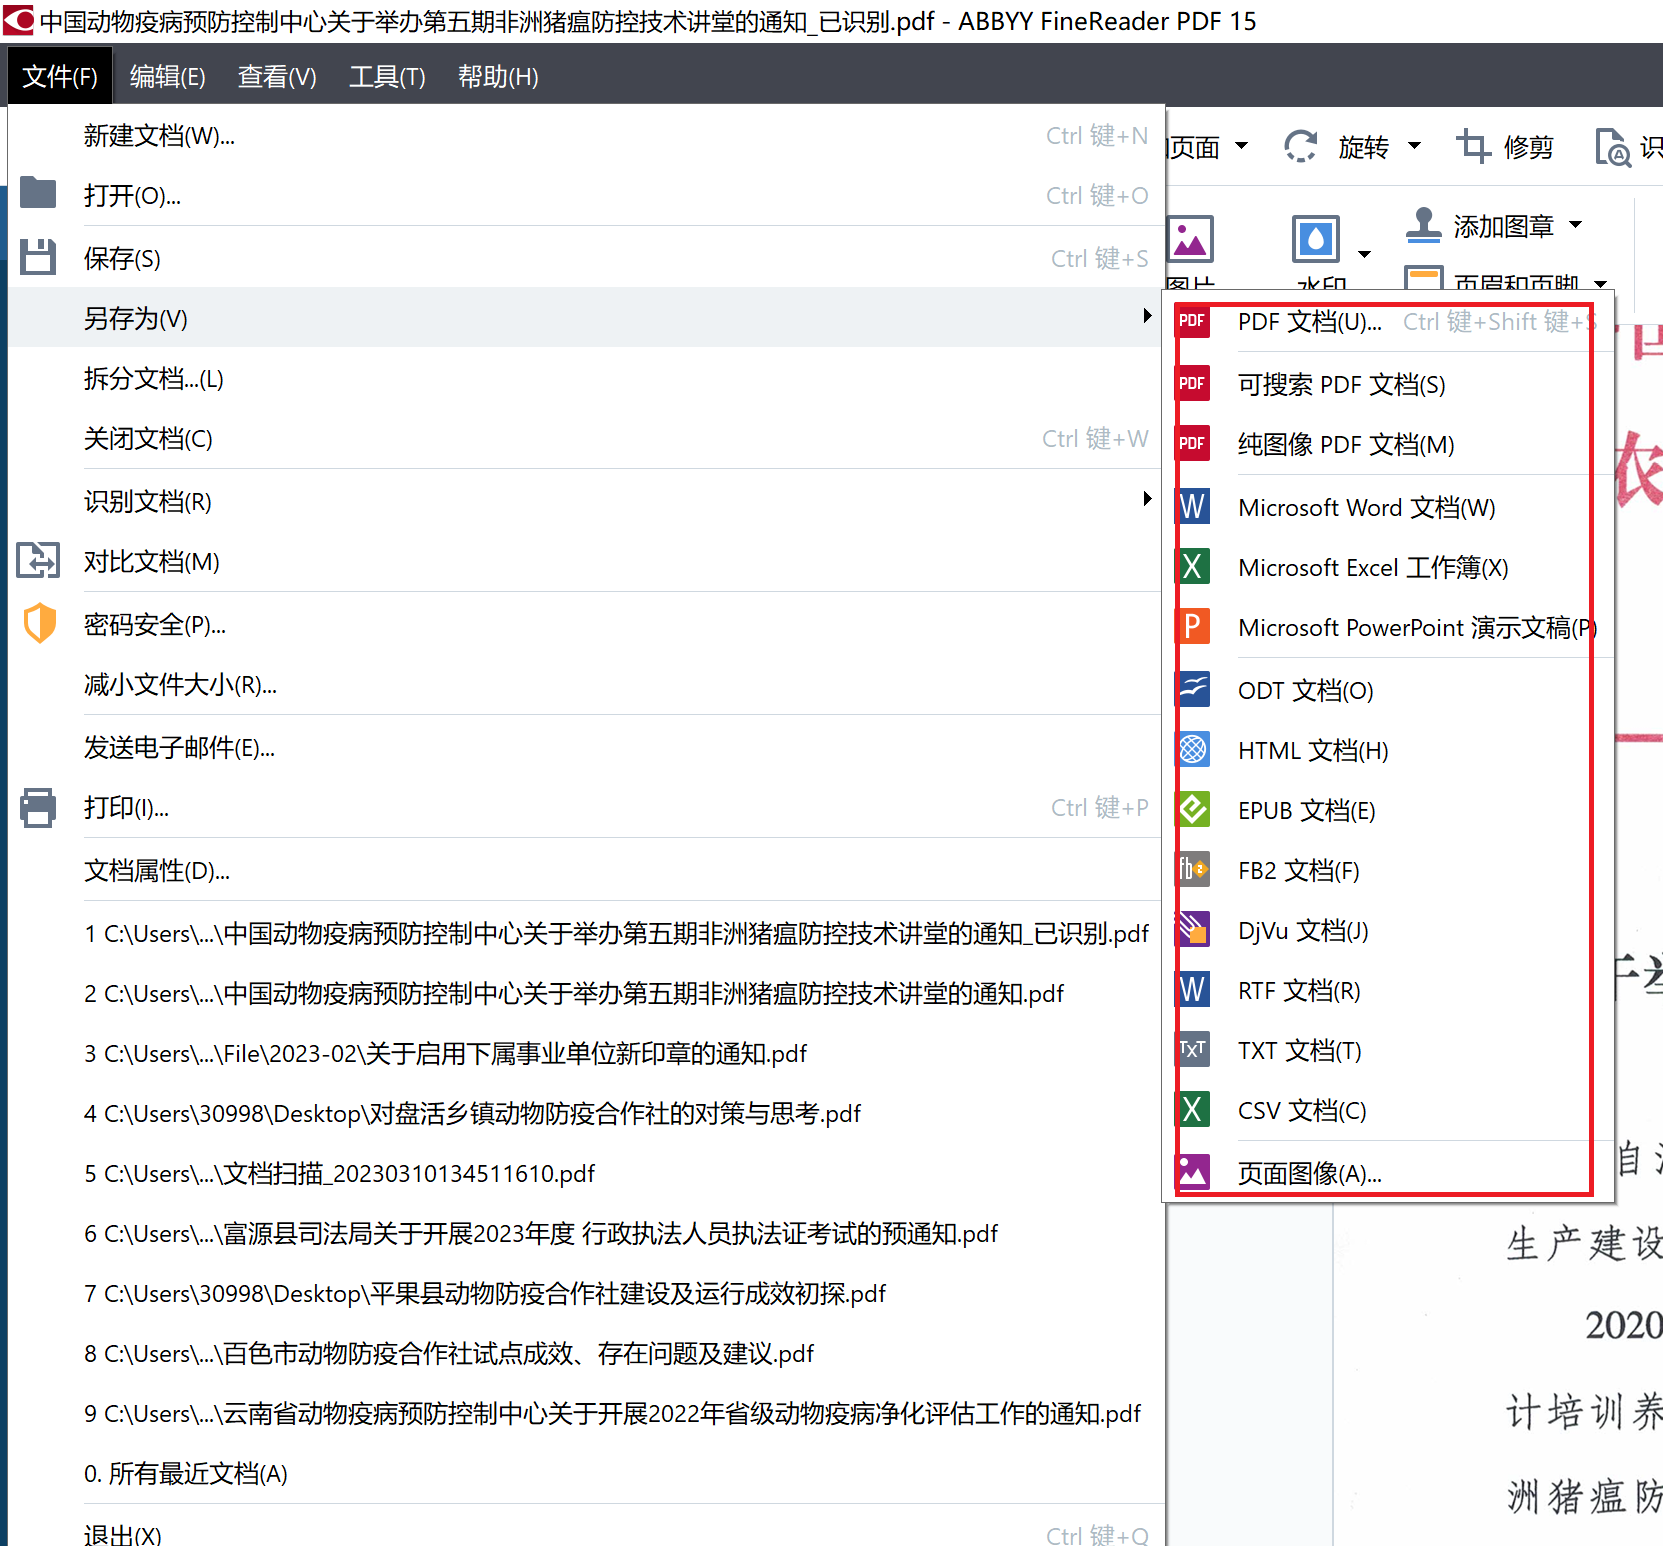Image resolution: width=1663 pixels, height=1546 pixels.
Task: Click the RTF document icon
Action: (x=1192, y=989)
